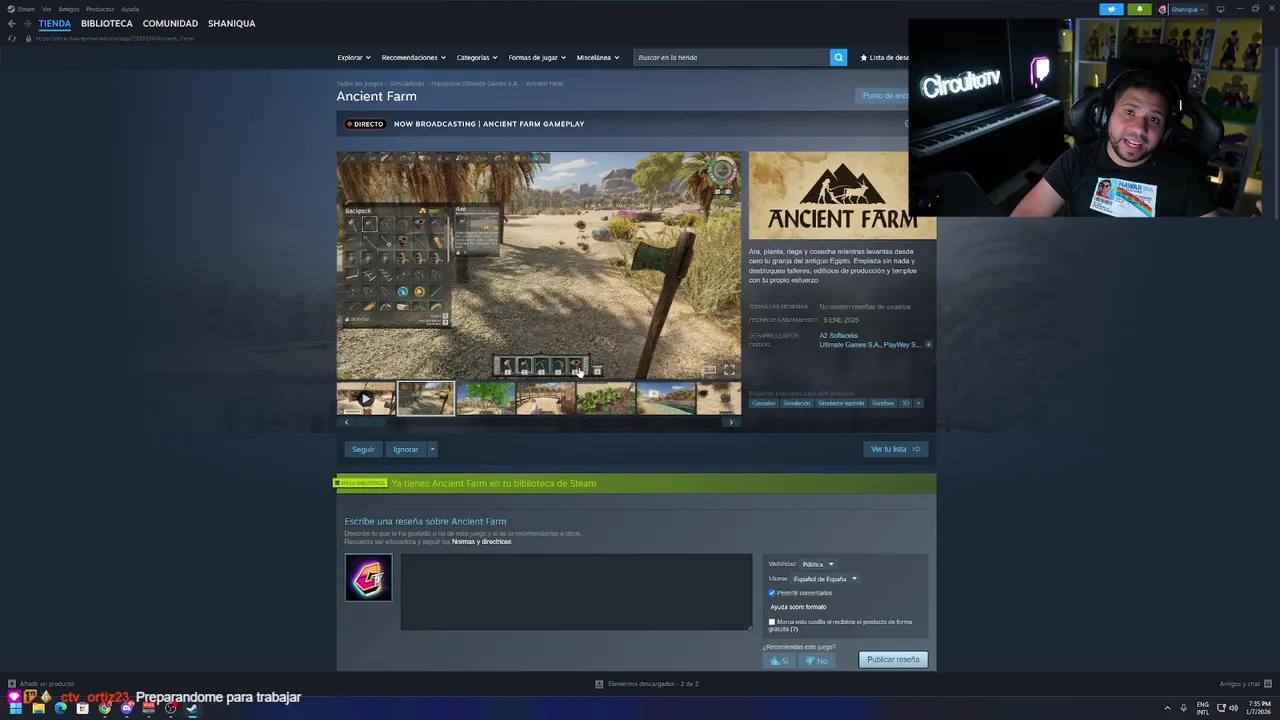Open Windows Start menu
This screenshot has height=720, width=1280.
click(15, 708)
